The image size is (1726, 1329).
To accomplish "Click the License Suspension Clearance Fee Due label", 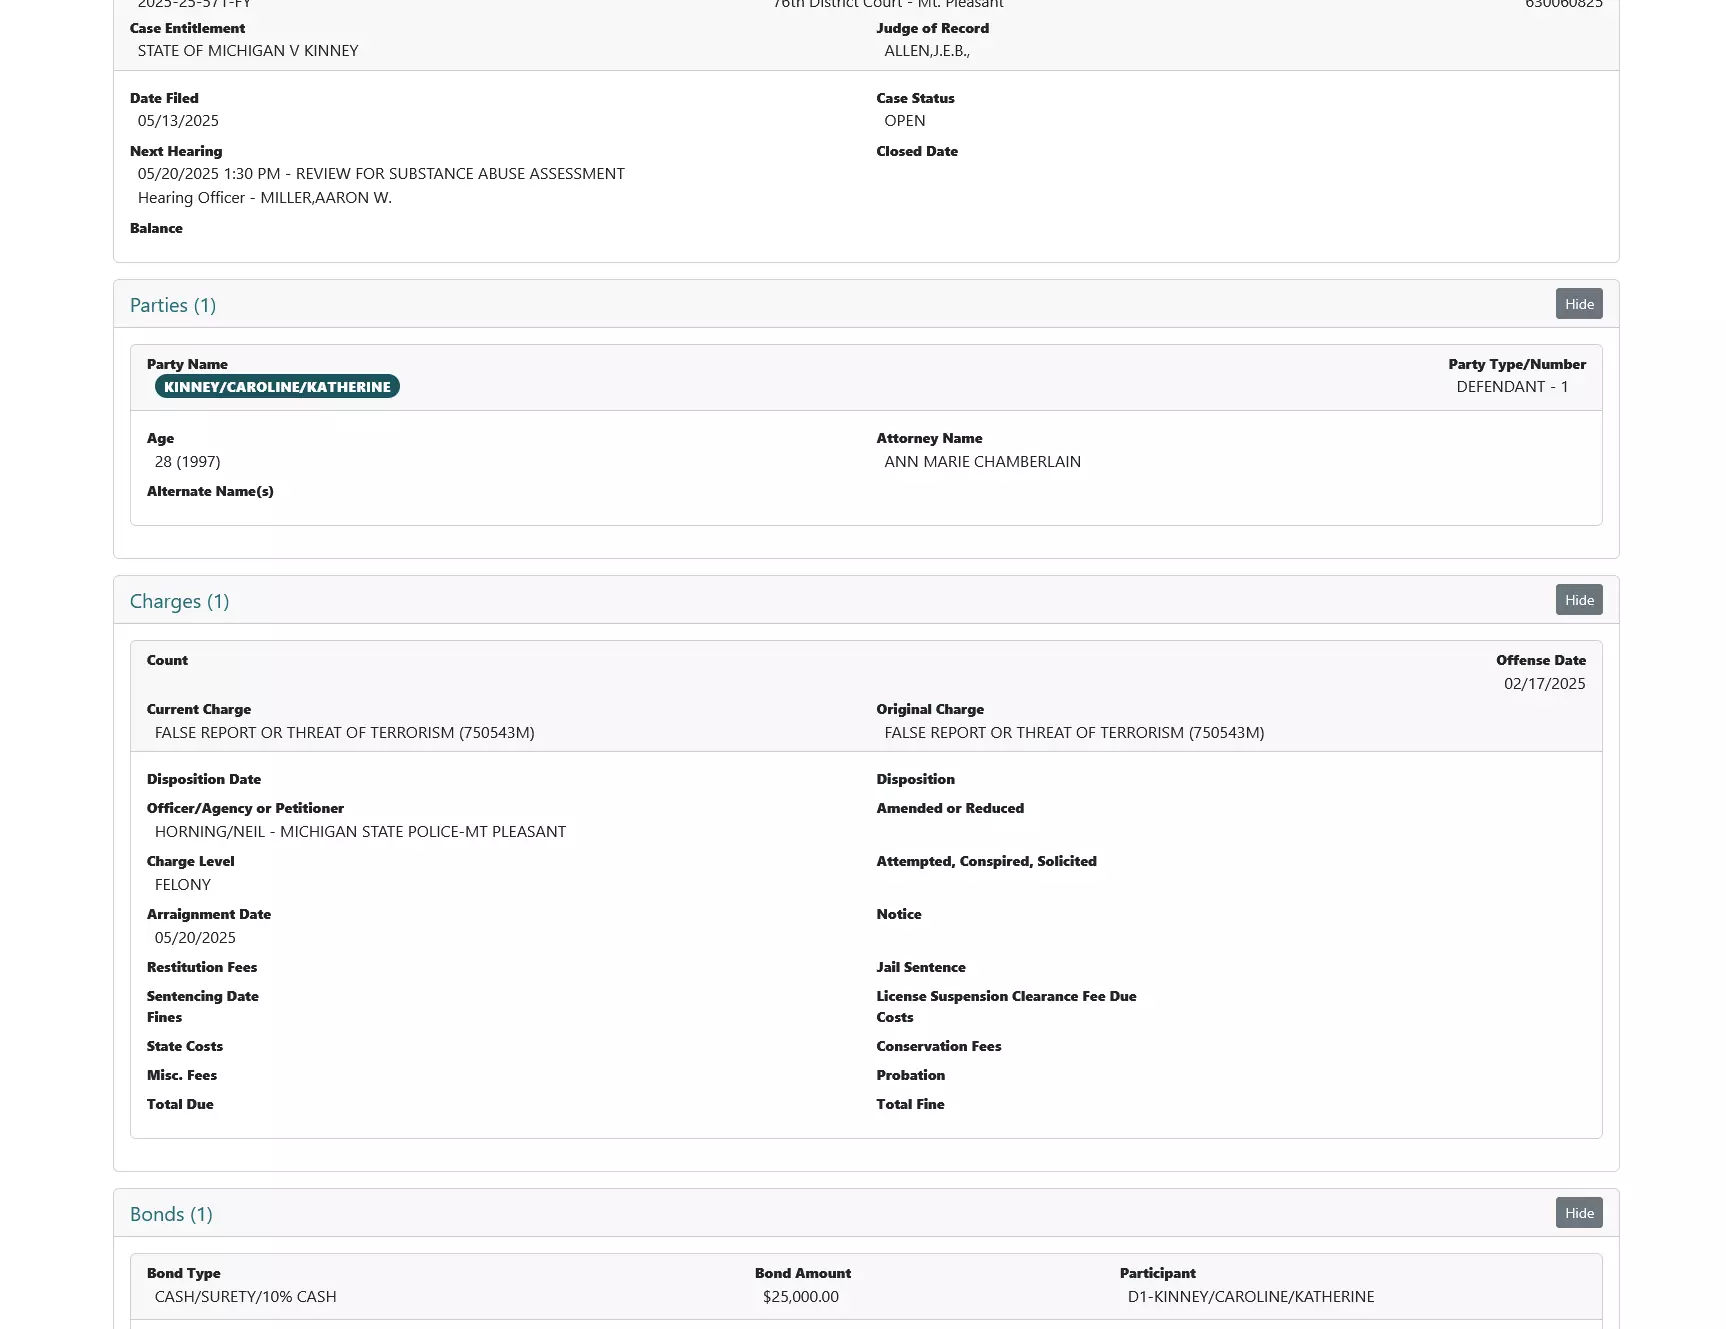I will (x=1007, y=996).
